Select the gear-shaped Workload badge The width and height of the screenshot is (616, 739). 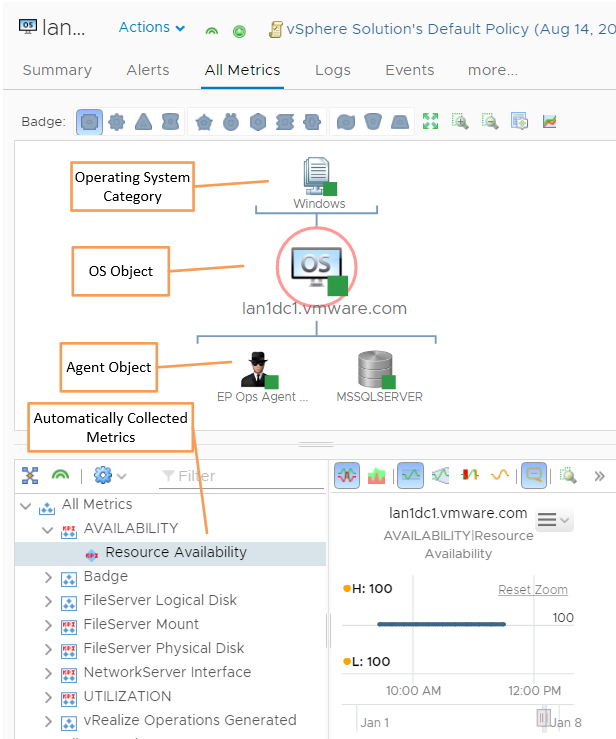pos(116,122)
